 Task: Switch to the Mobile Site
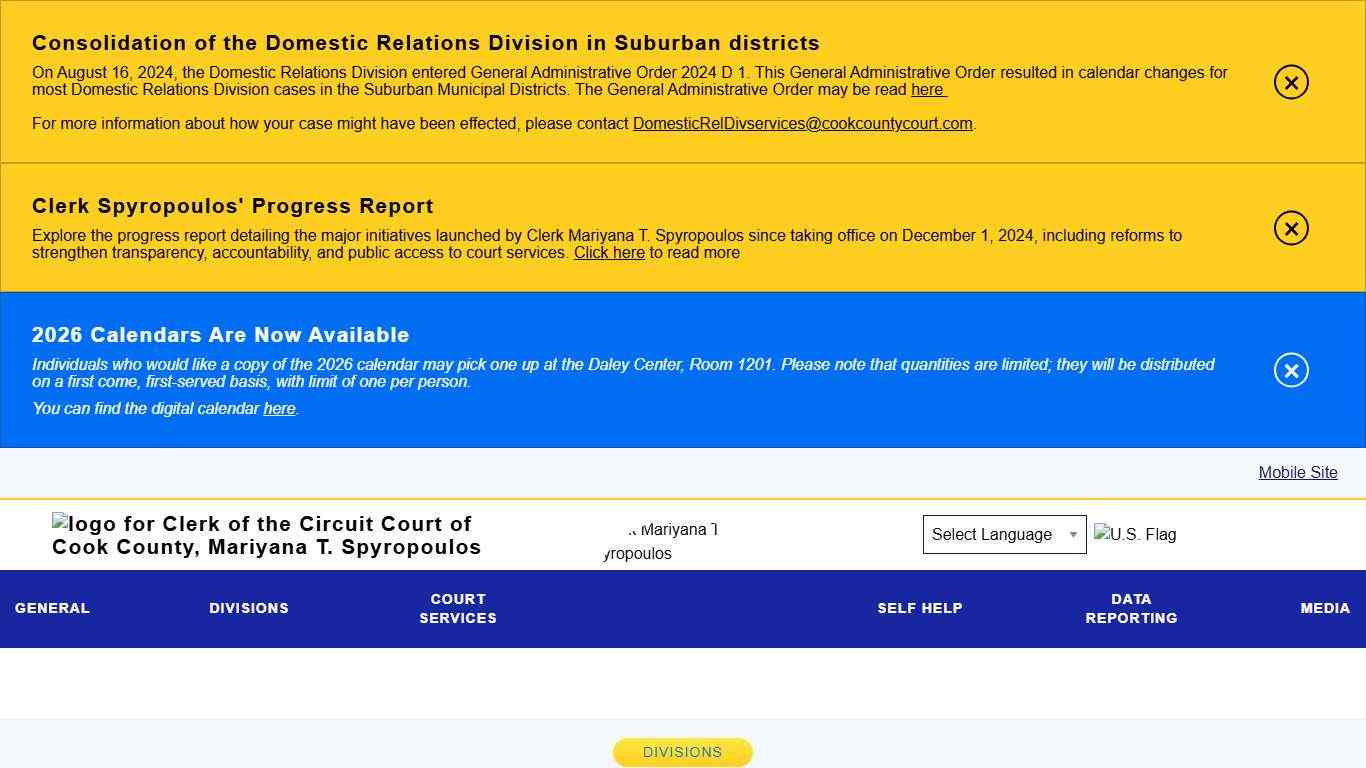(x=1297, y=473)
